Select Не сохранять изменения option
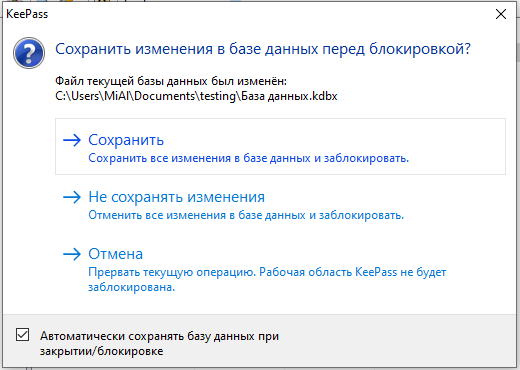Screen dimensions: 520x370 tap(280, 204)
